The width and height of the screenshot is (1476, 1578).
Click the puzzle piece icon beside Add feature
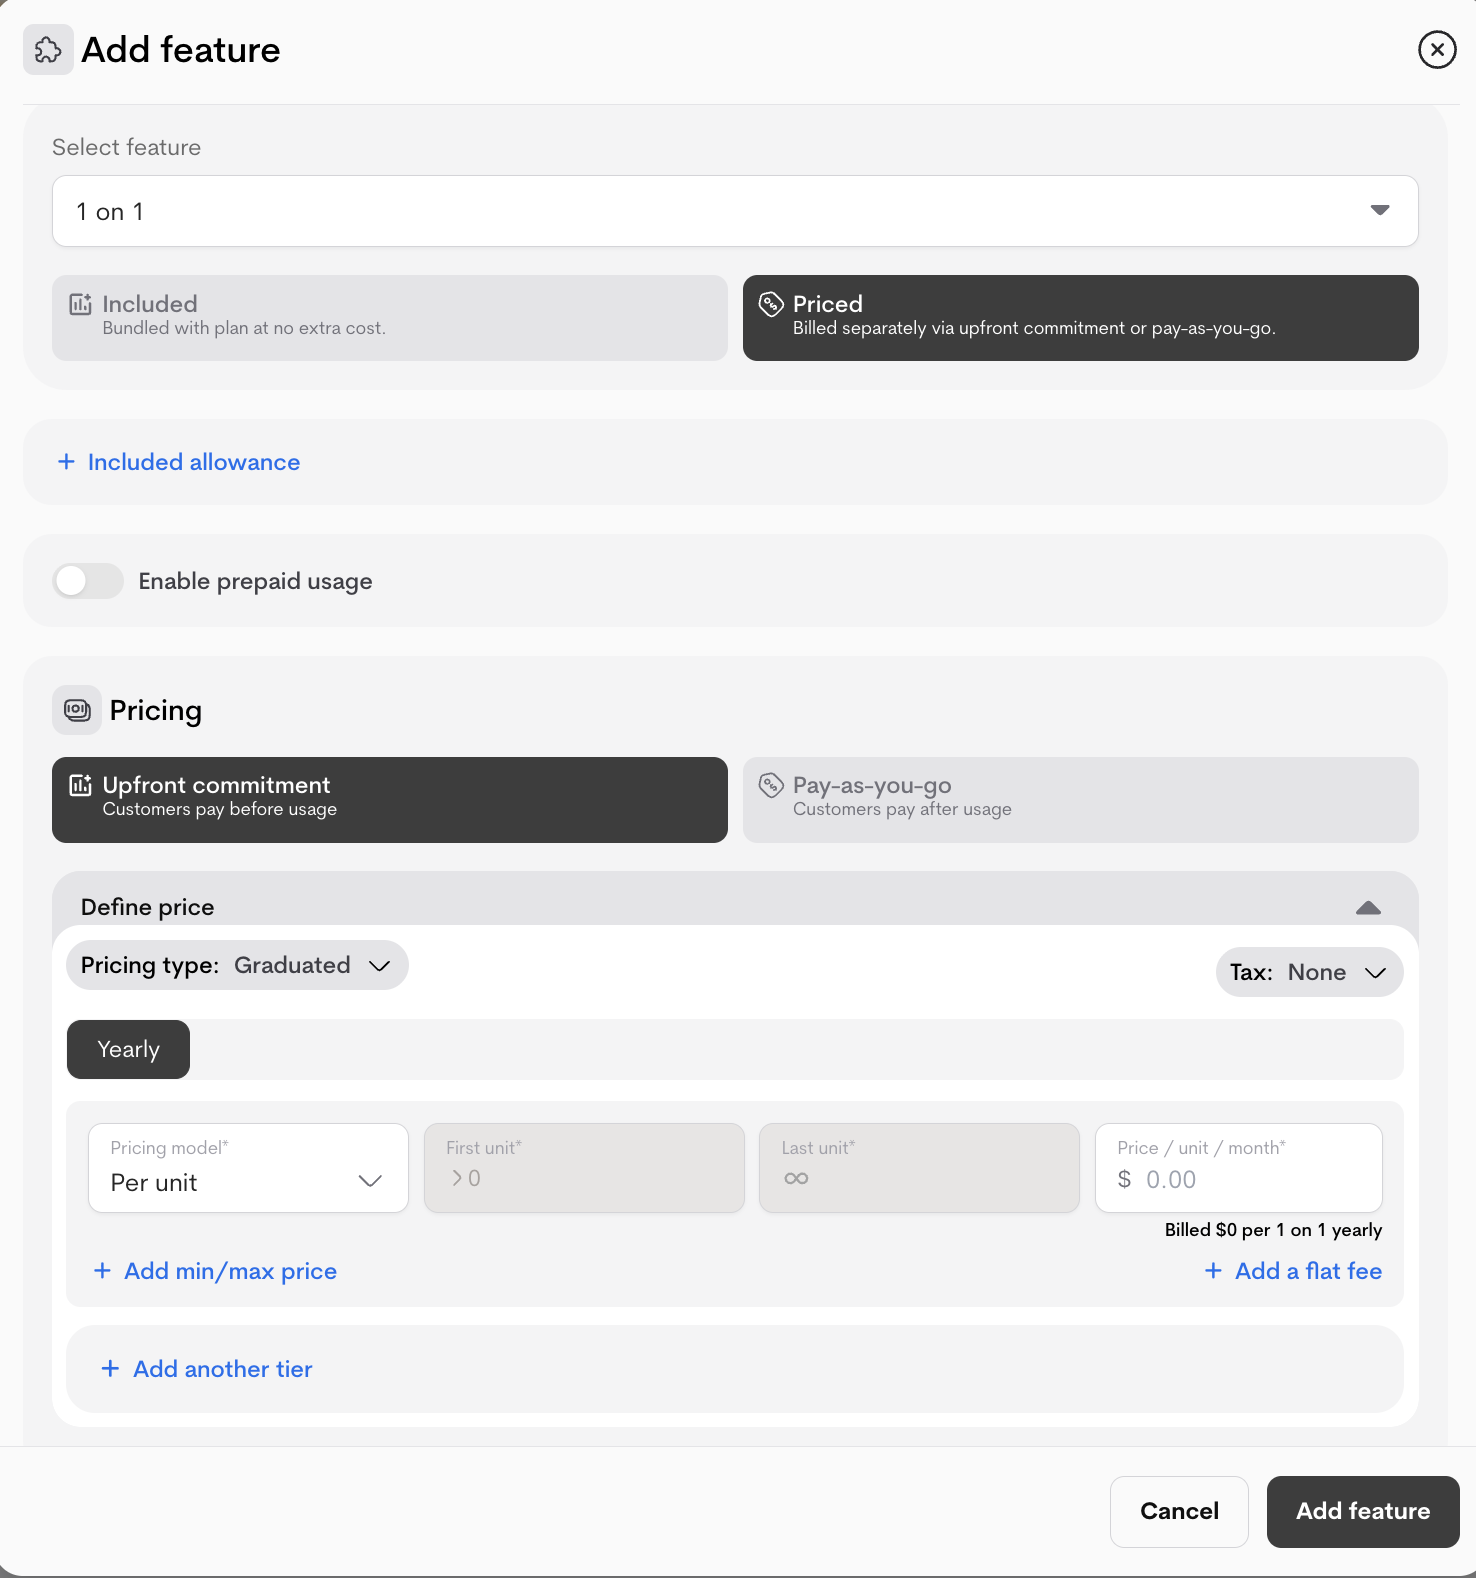coord(48,50)
